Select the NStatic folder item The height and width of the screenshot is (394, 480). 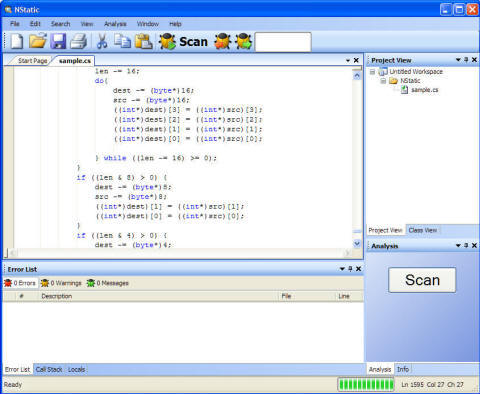[410, 81]
